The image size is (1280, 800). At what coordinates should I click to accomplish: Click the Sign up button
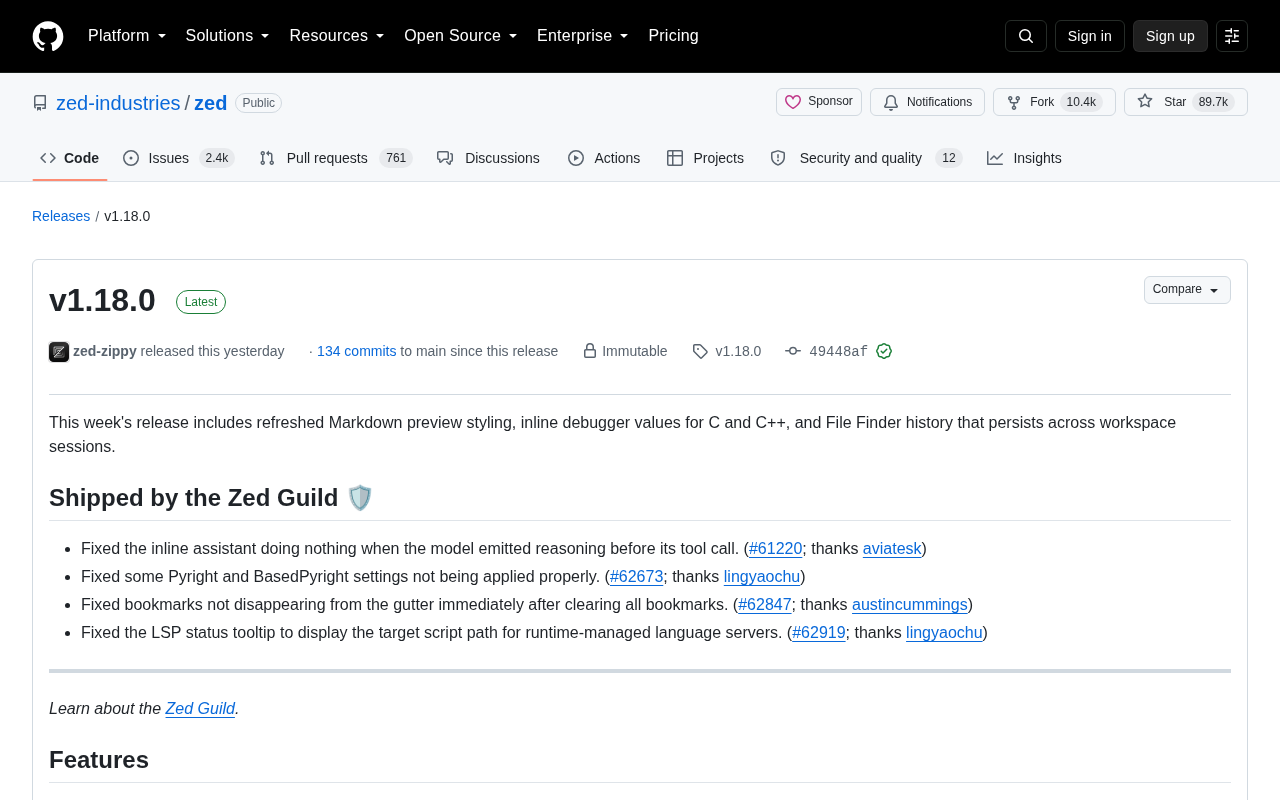pos(1170,36)
